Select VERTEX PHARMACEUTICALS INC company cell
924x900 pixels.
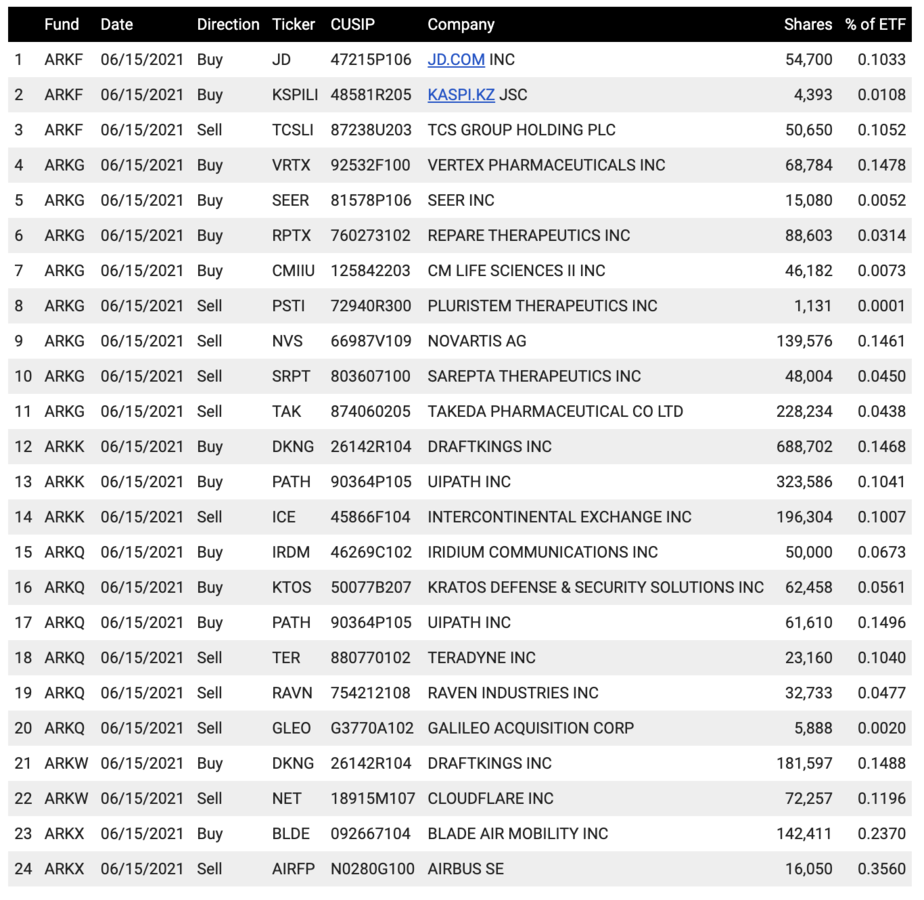tap(546, 165)
